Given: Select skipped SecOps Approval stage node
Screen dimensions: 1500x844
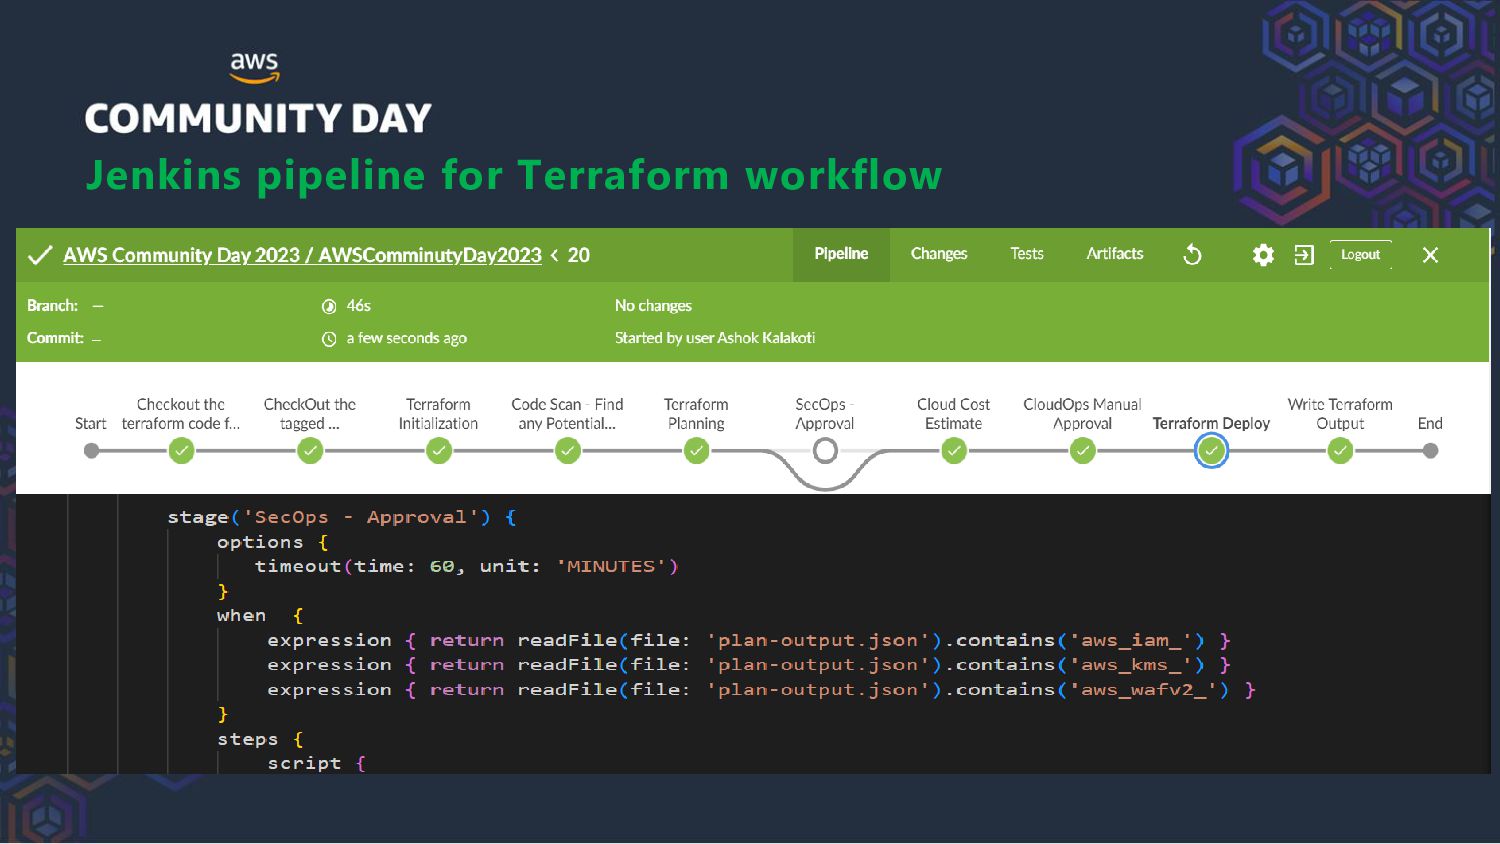Looking at the screenshot, I should [x=825, y=451].
